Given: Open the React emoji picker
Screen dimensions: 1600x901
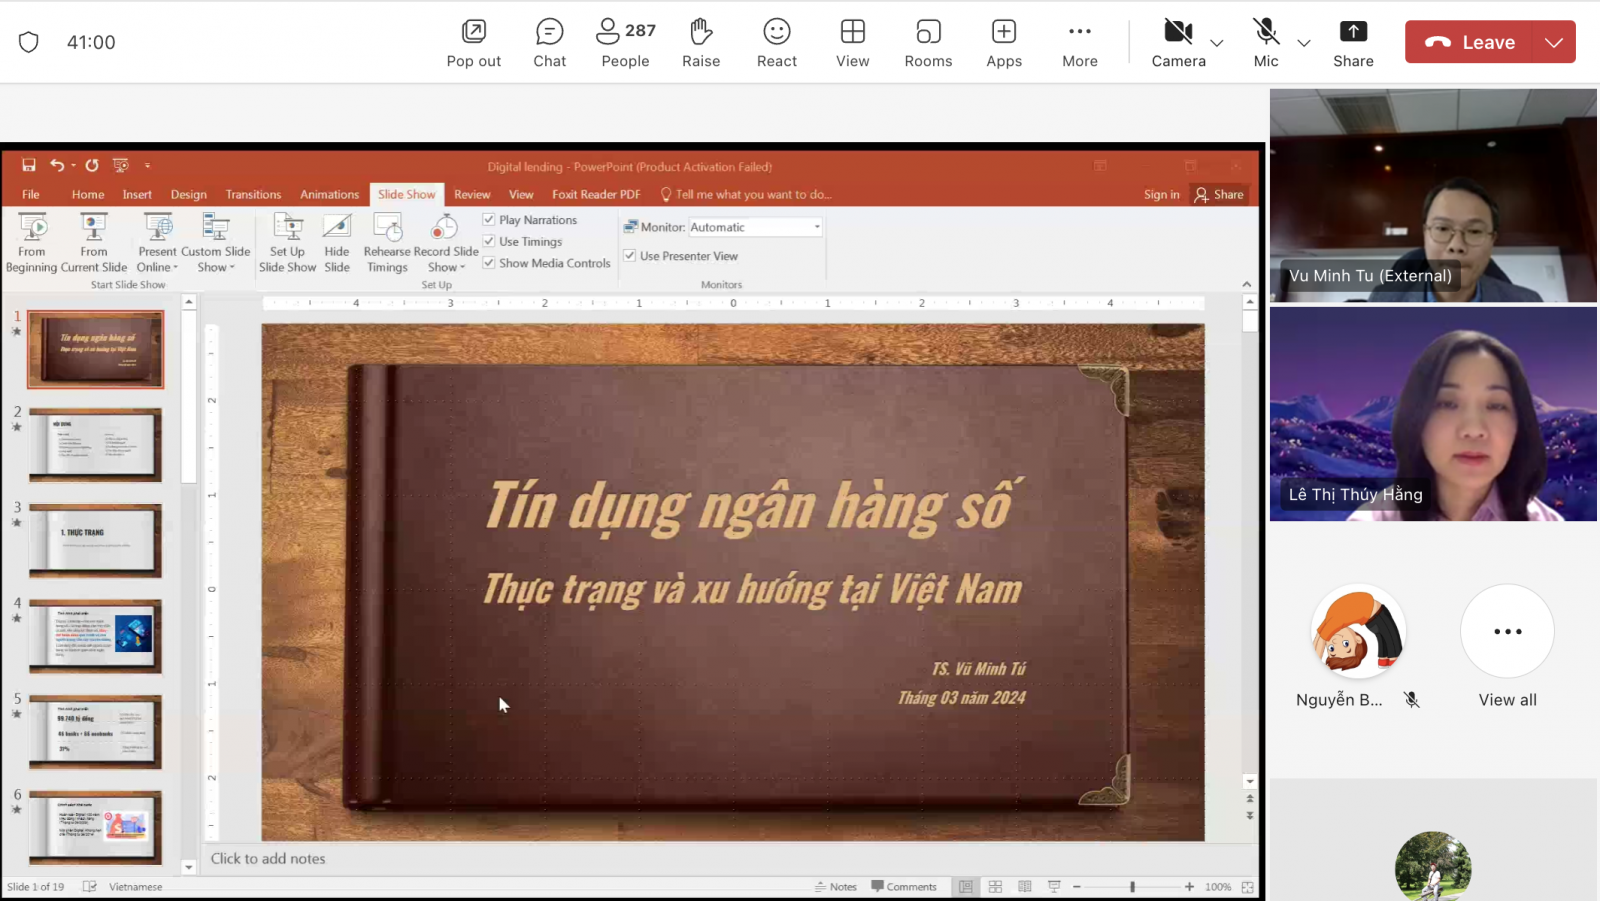Looking at the screenshot, I should (x=777, y=43).
